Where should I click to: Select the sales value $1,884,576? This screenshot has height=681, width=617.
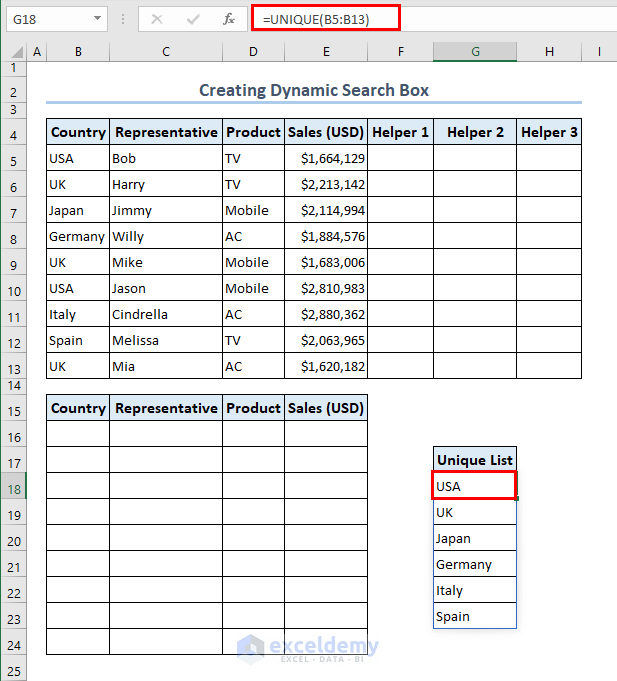[326, 236]
